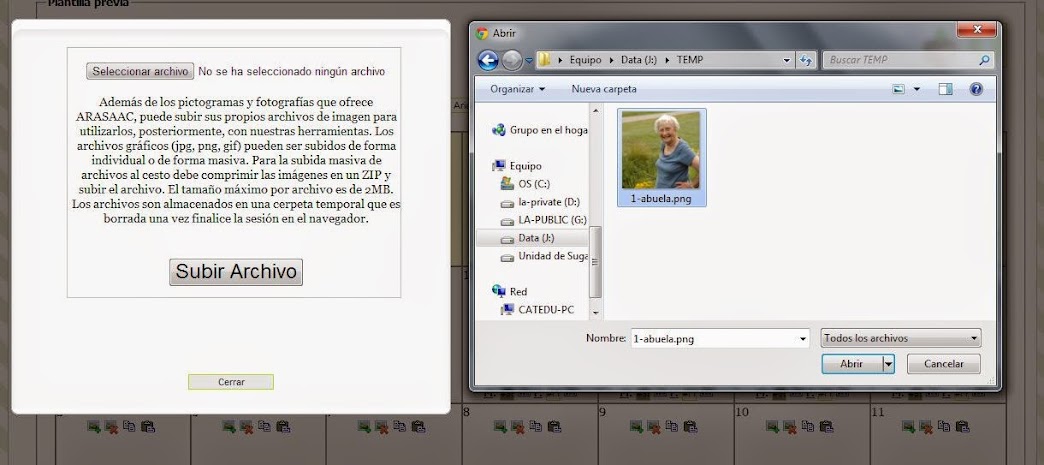Click the refresh icon beside address bar
1044x465 pixels.
[806, 60]
